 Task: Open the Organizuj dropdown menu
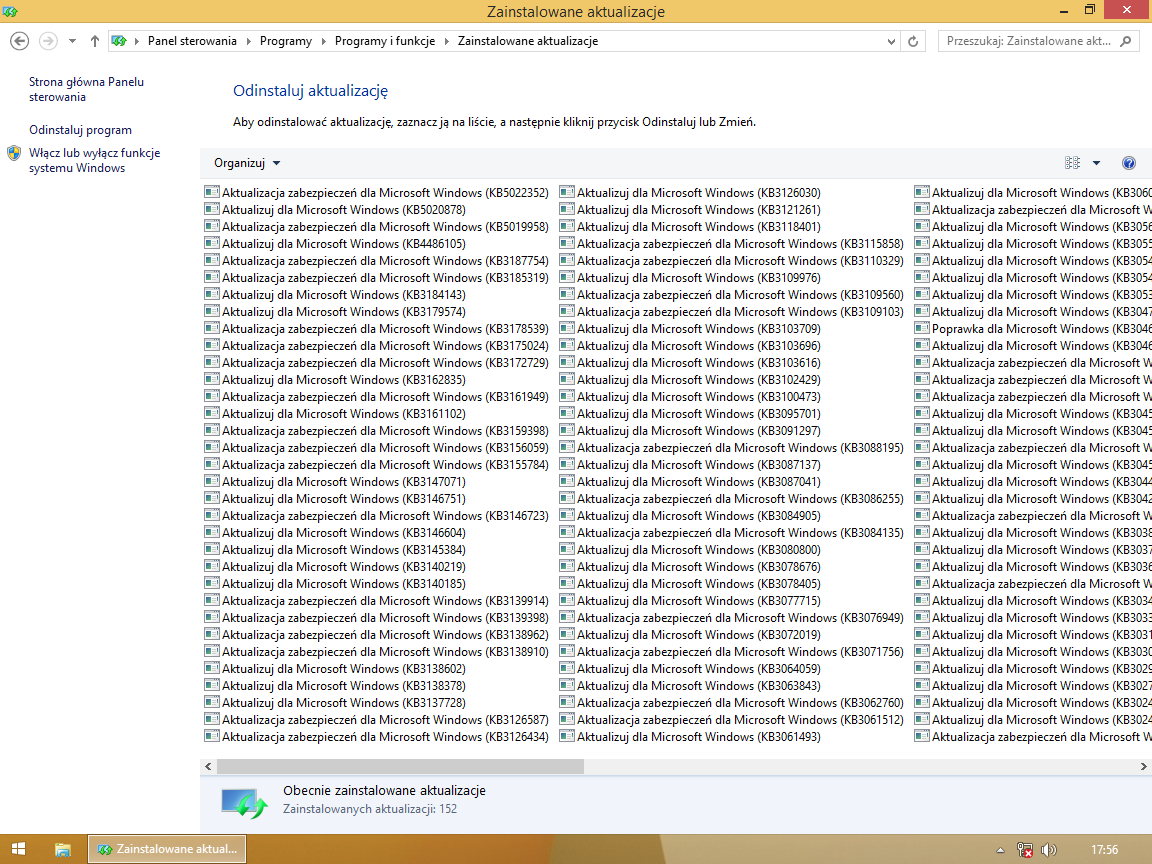pos(247,163)
